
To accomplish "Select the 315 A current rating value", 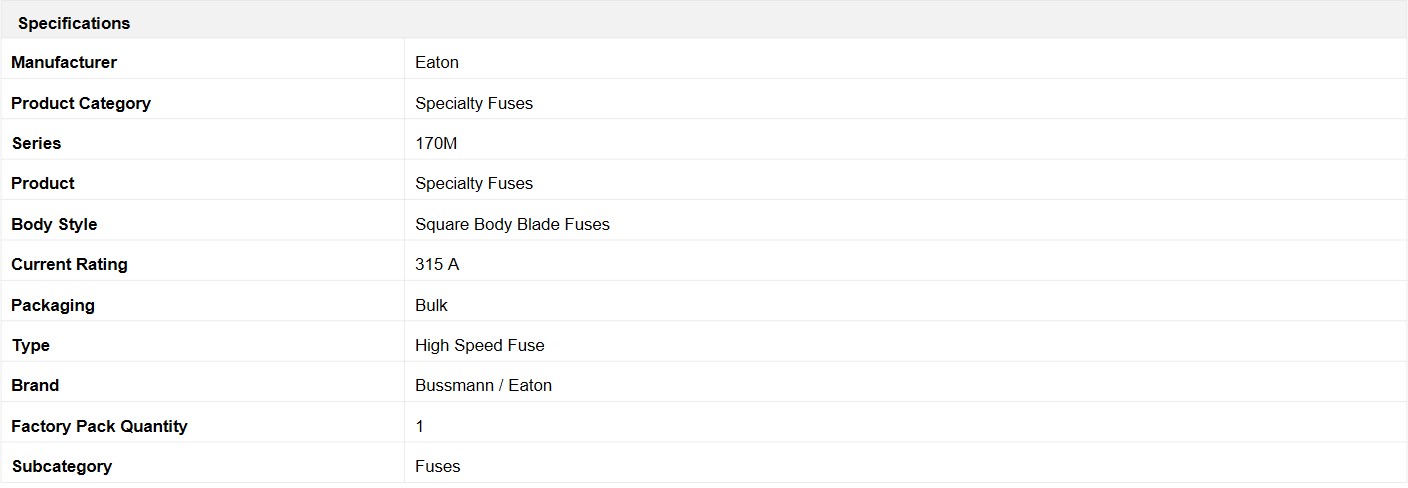I will point(437,264).
